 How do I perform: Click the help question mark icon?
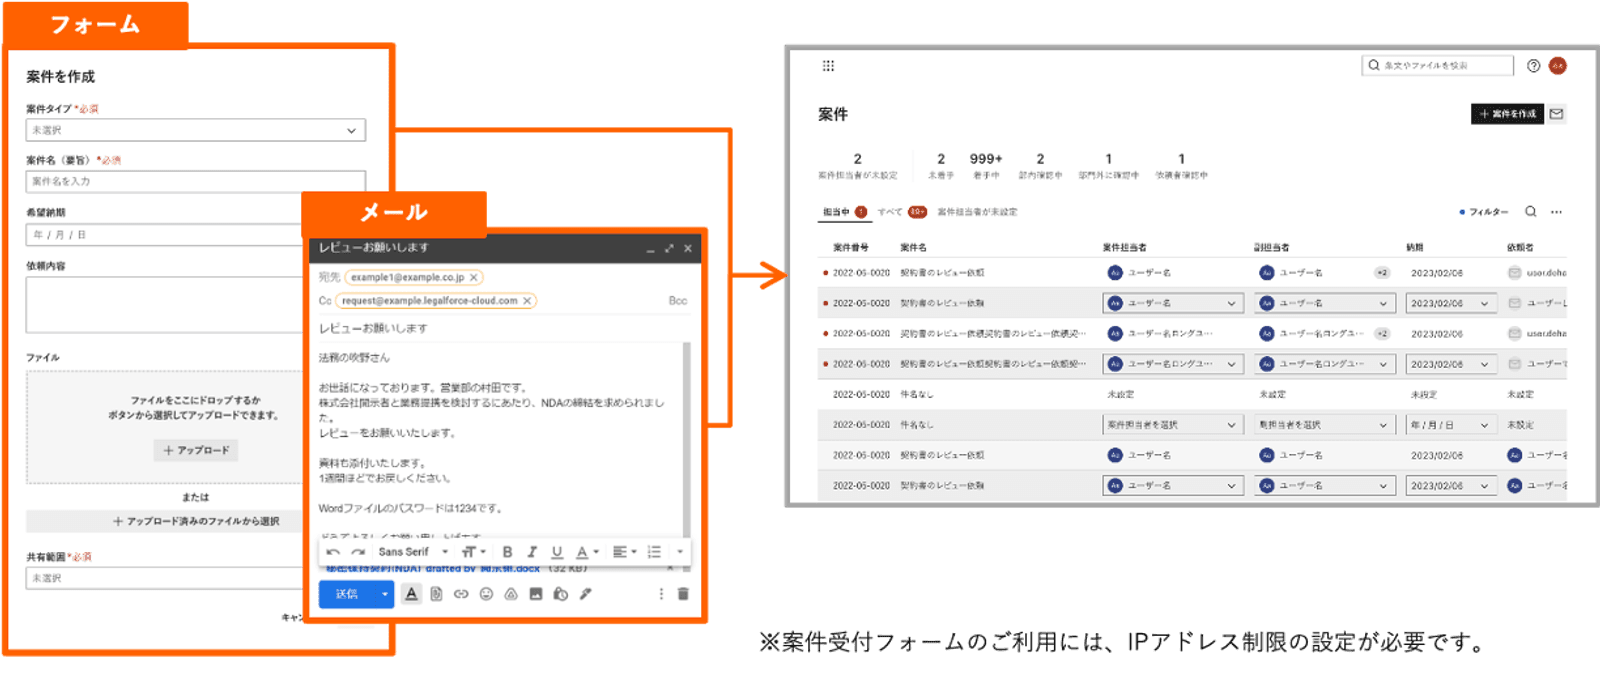click(x=1533, y=66)
